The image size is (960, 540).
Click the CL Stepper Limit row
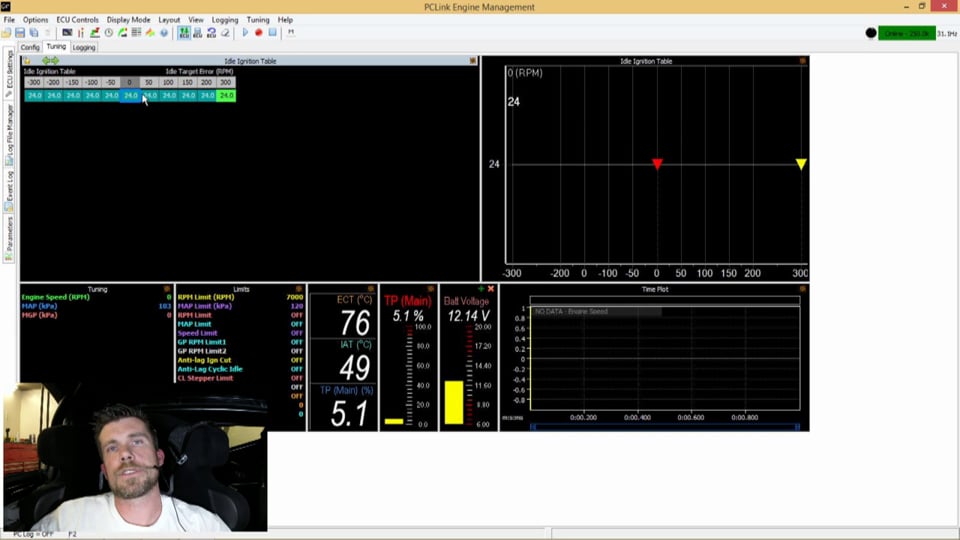(x=240, y=378)
